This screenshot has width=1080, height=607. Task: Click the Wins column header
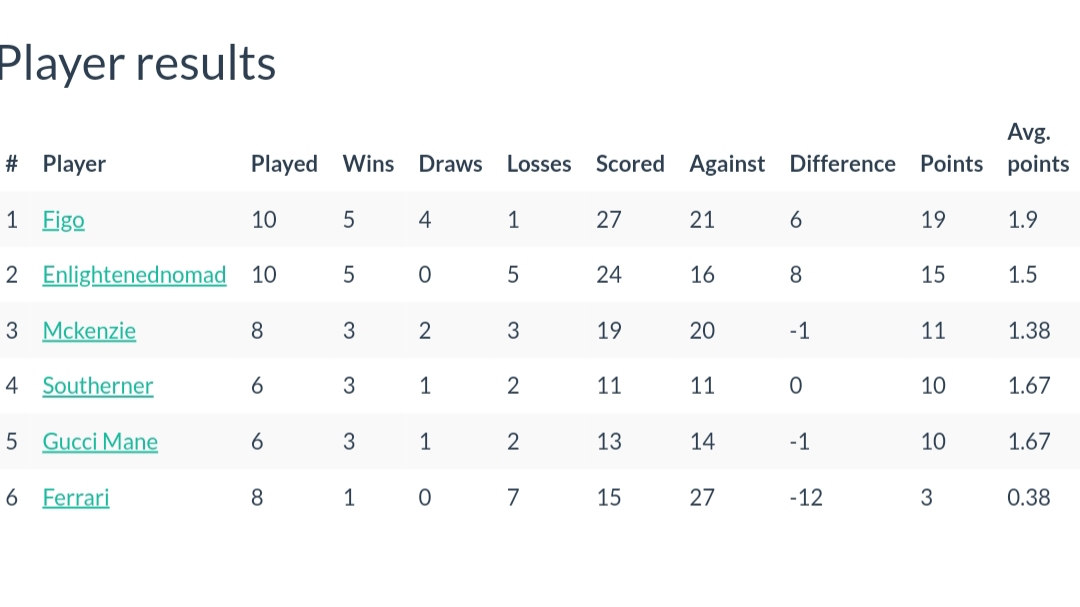coord(368,164)
